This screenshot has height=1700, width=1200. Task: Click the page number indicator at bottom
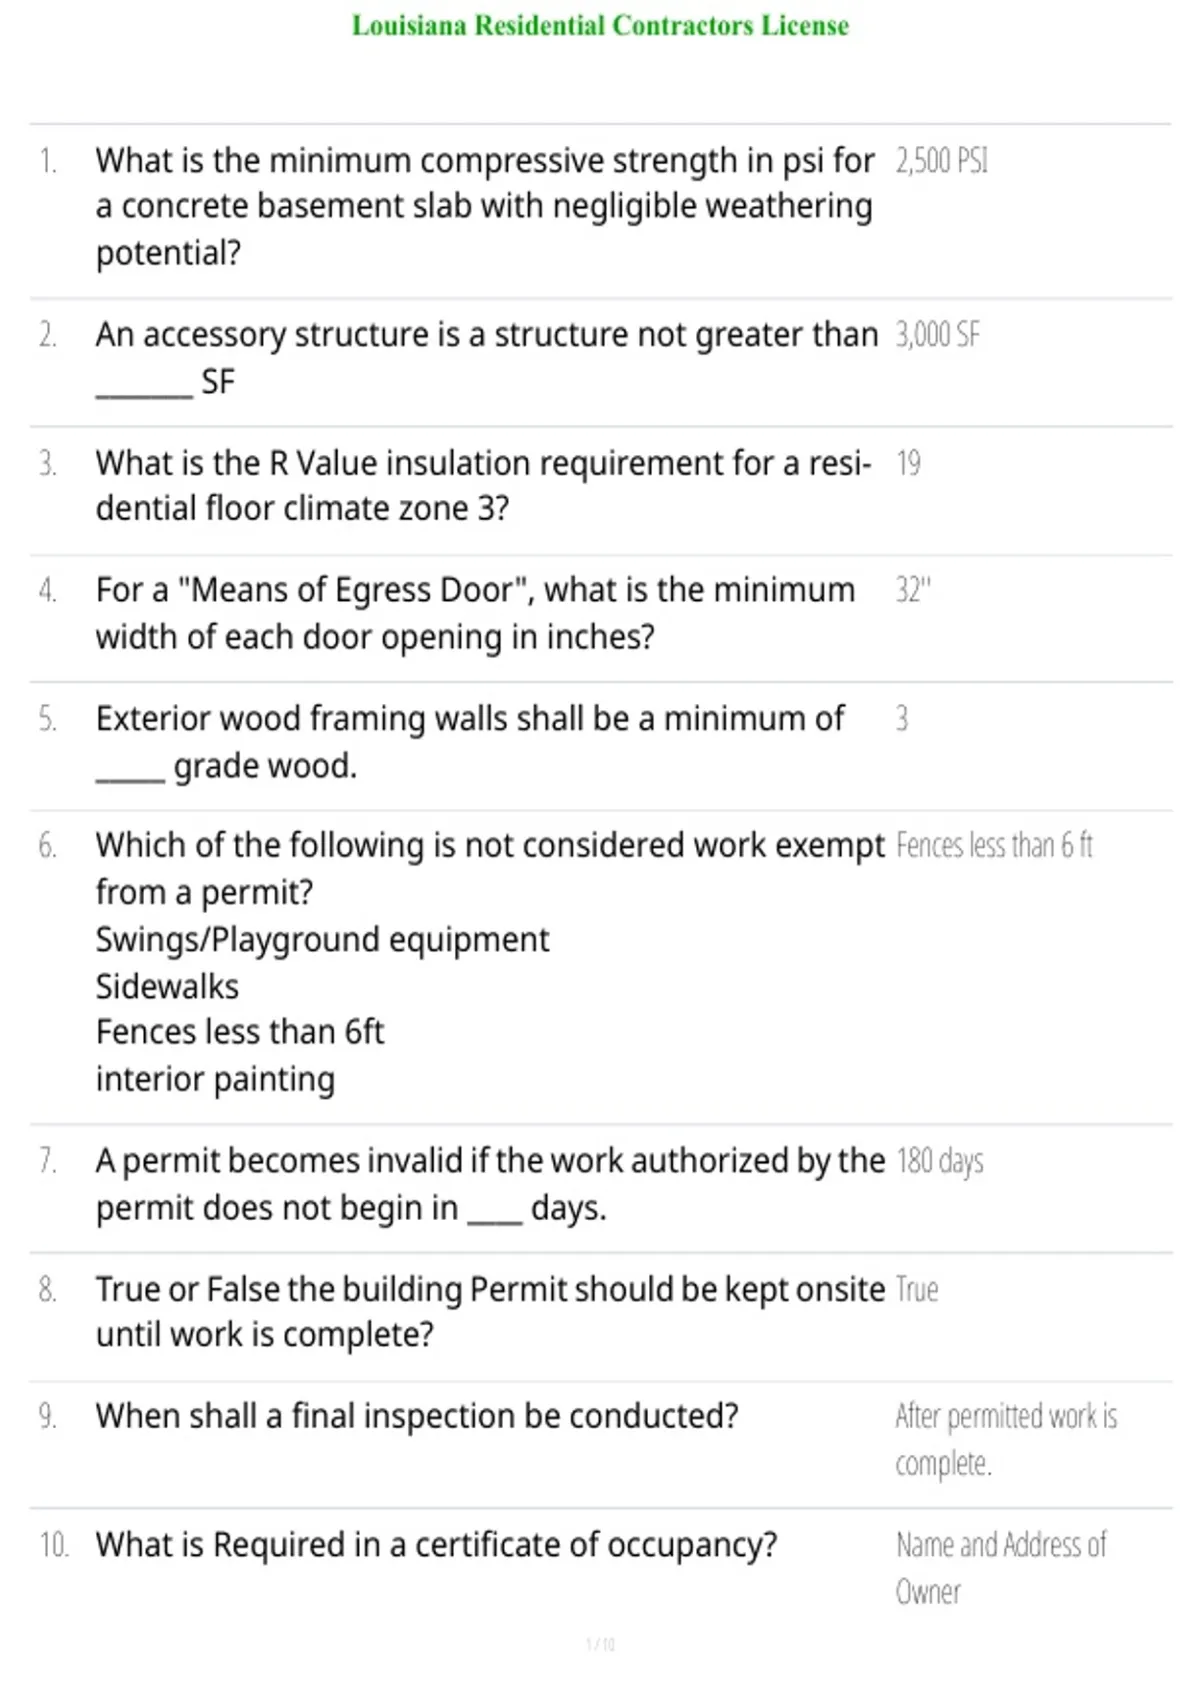[600, 1644]
